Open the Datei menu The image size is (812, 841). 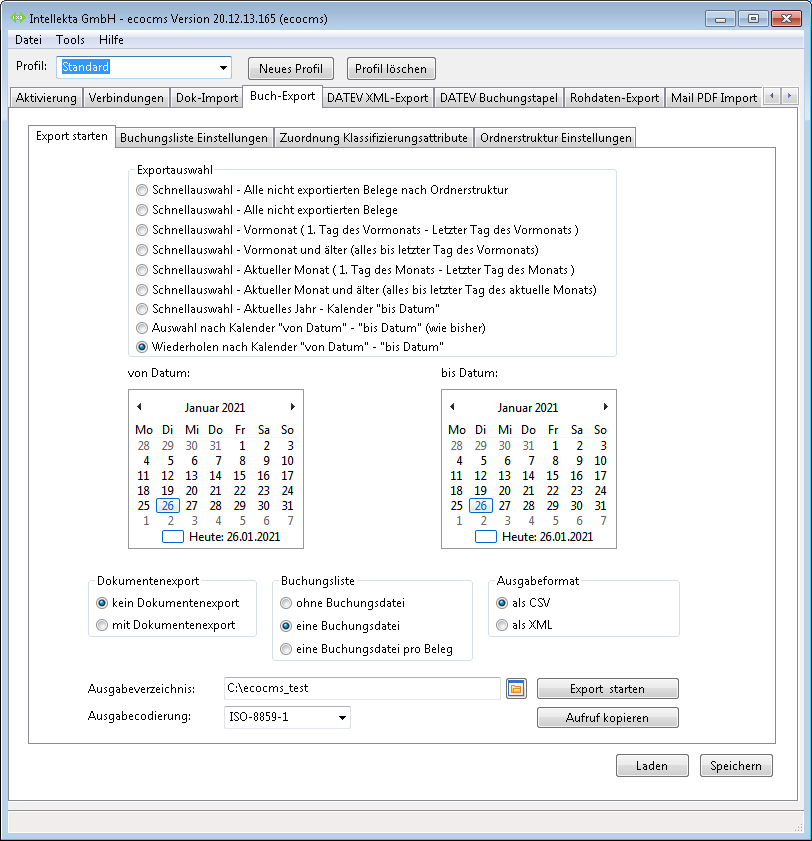28,40
